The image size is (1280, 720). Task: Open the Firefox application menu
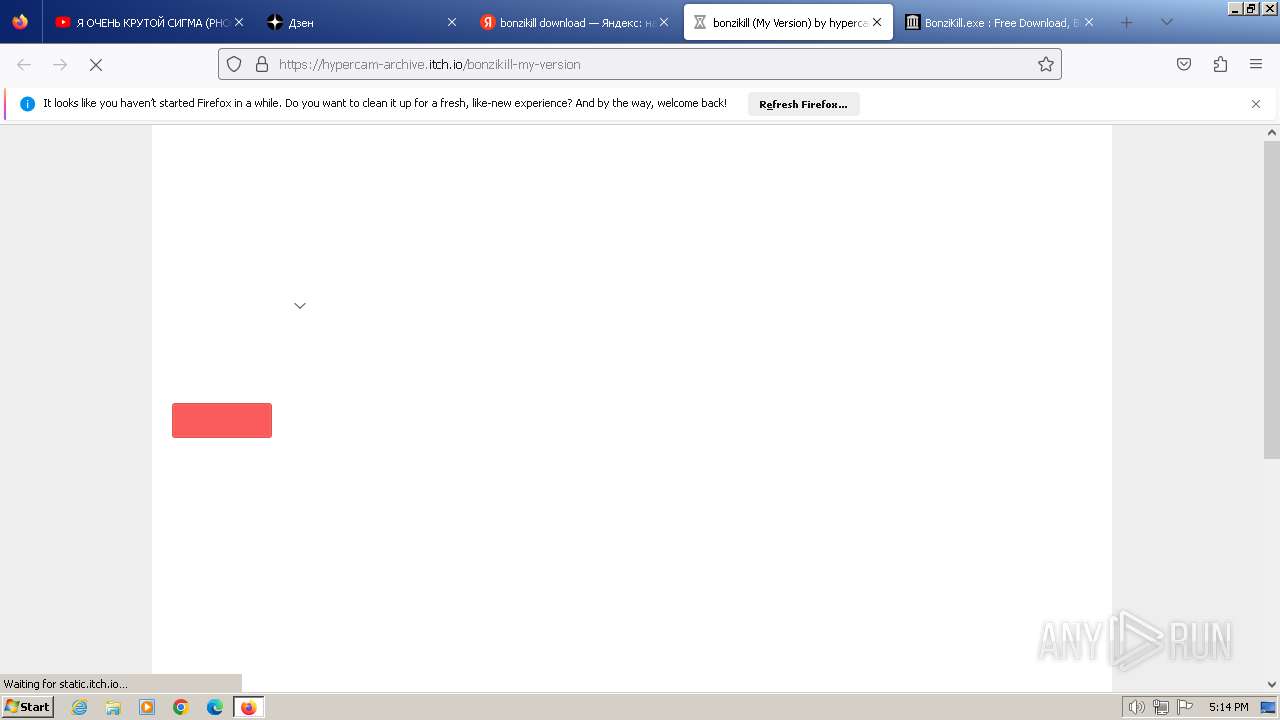coord(1256,64)
